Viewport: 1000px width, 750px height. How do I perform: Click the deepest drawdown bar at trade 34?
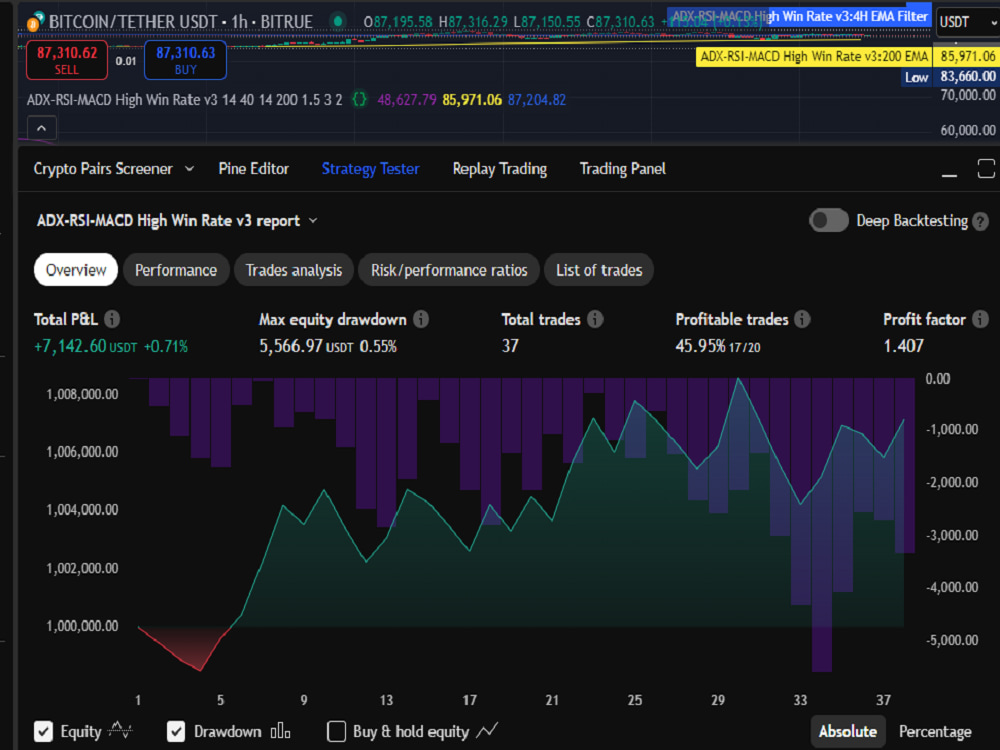click(822, 525)
